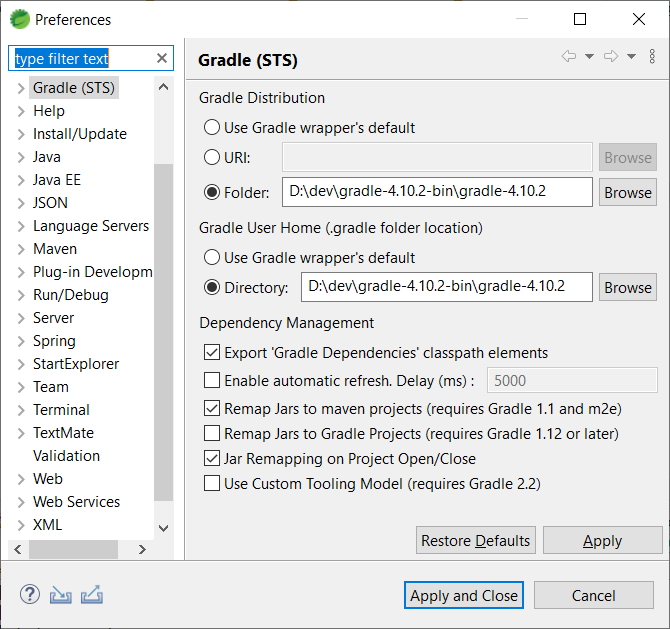Click the tree horizontal scroll right arrow

click(142, 549)
